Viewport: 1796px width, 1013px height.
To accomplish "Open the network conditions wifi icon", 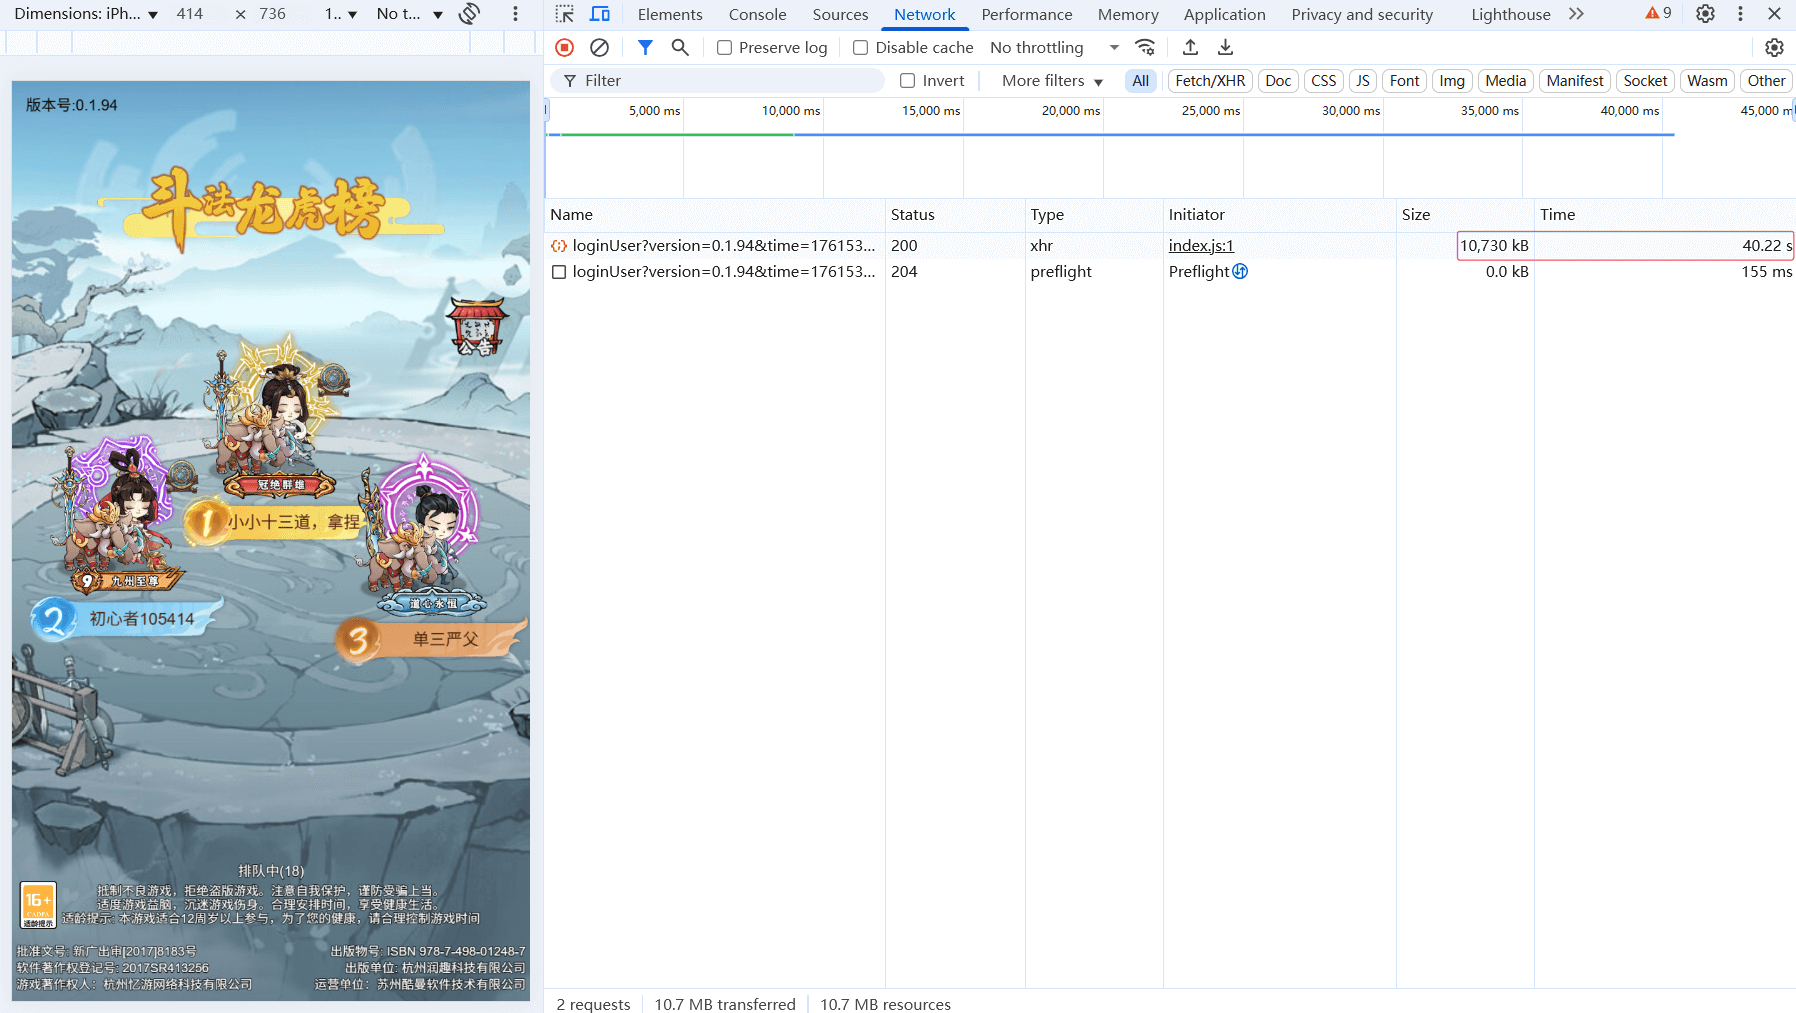I will pos(1145,47).
